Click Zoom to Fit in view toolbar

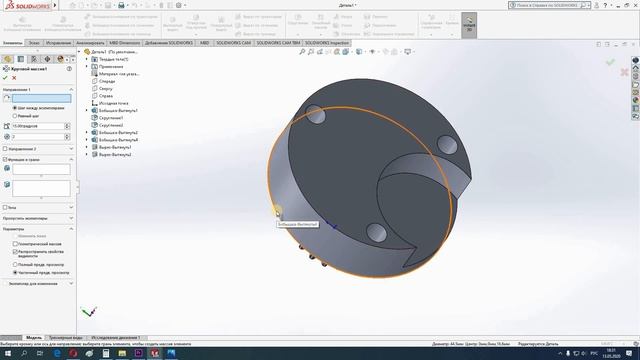(302, 52)
